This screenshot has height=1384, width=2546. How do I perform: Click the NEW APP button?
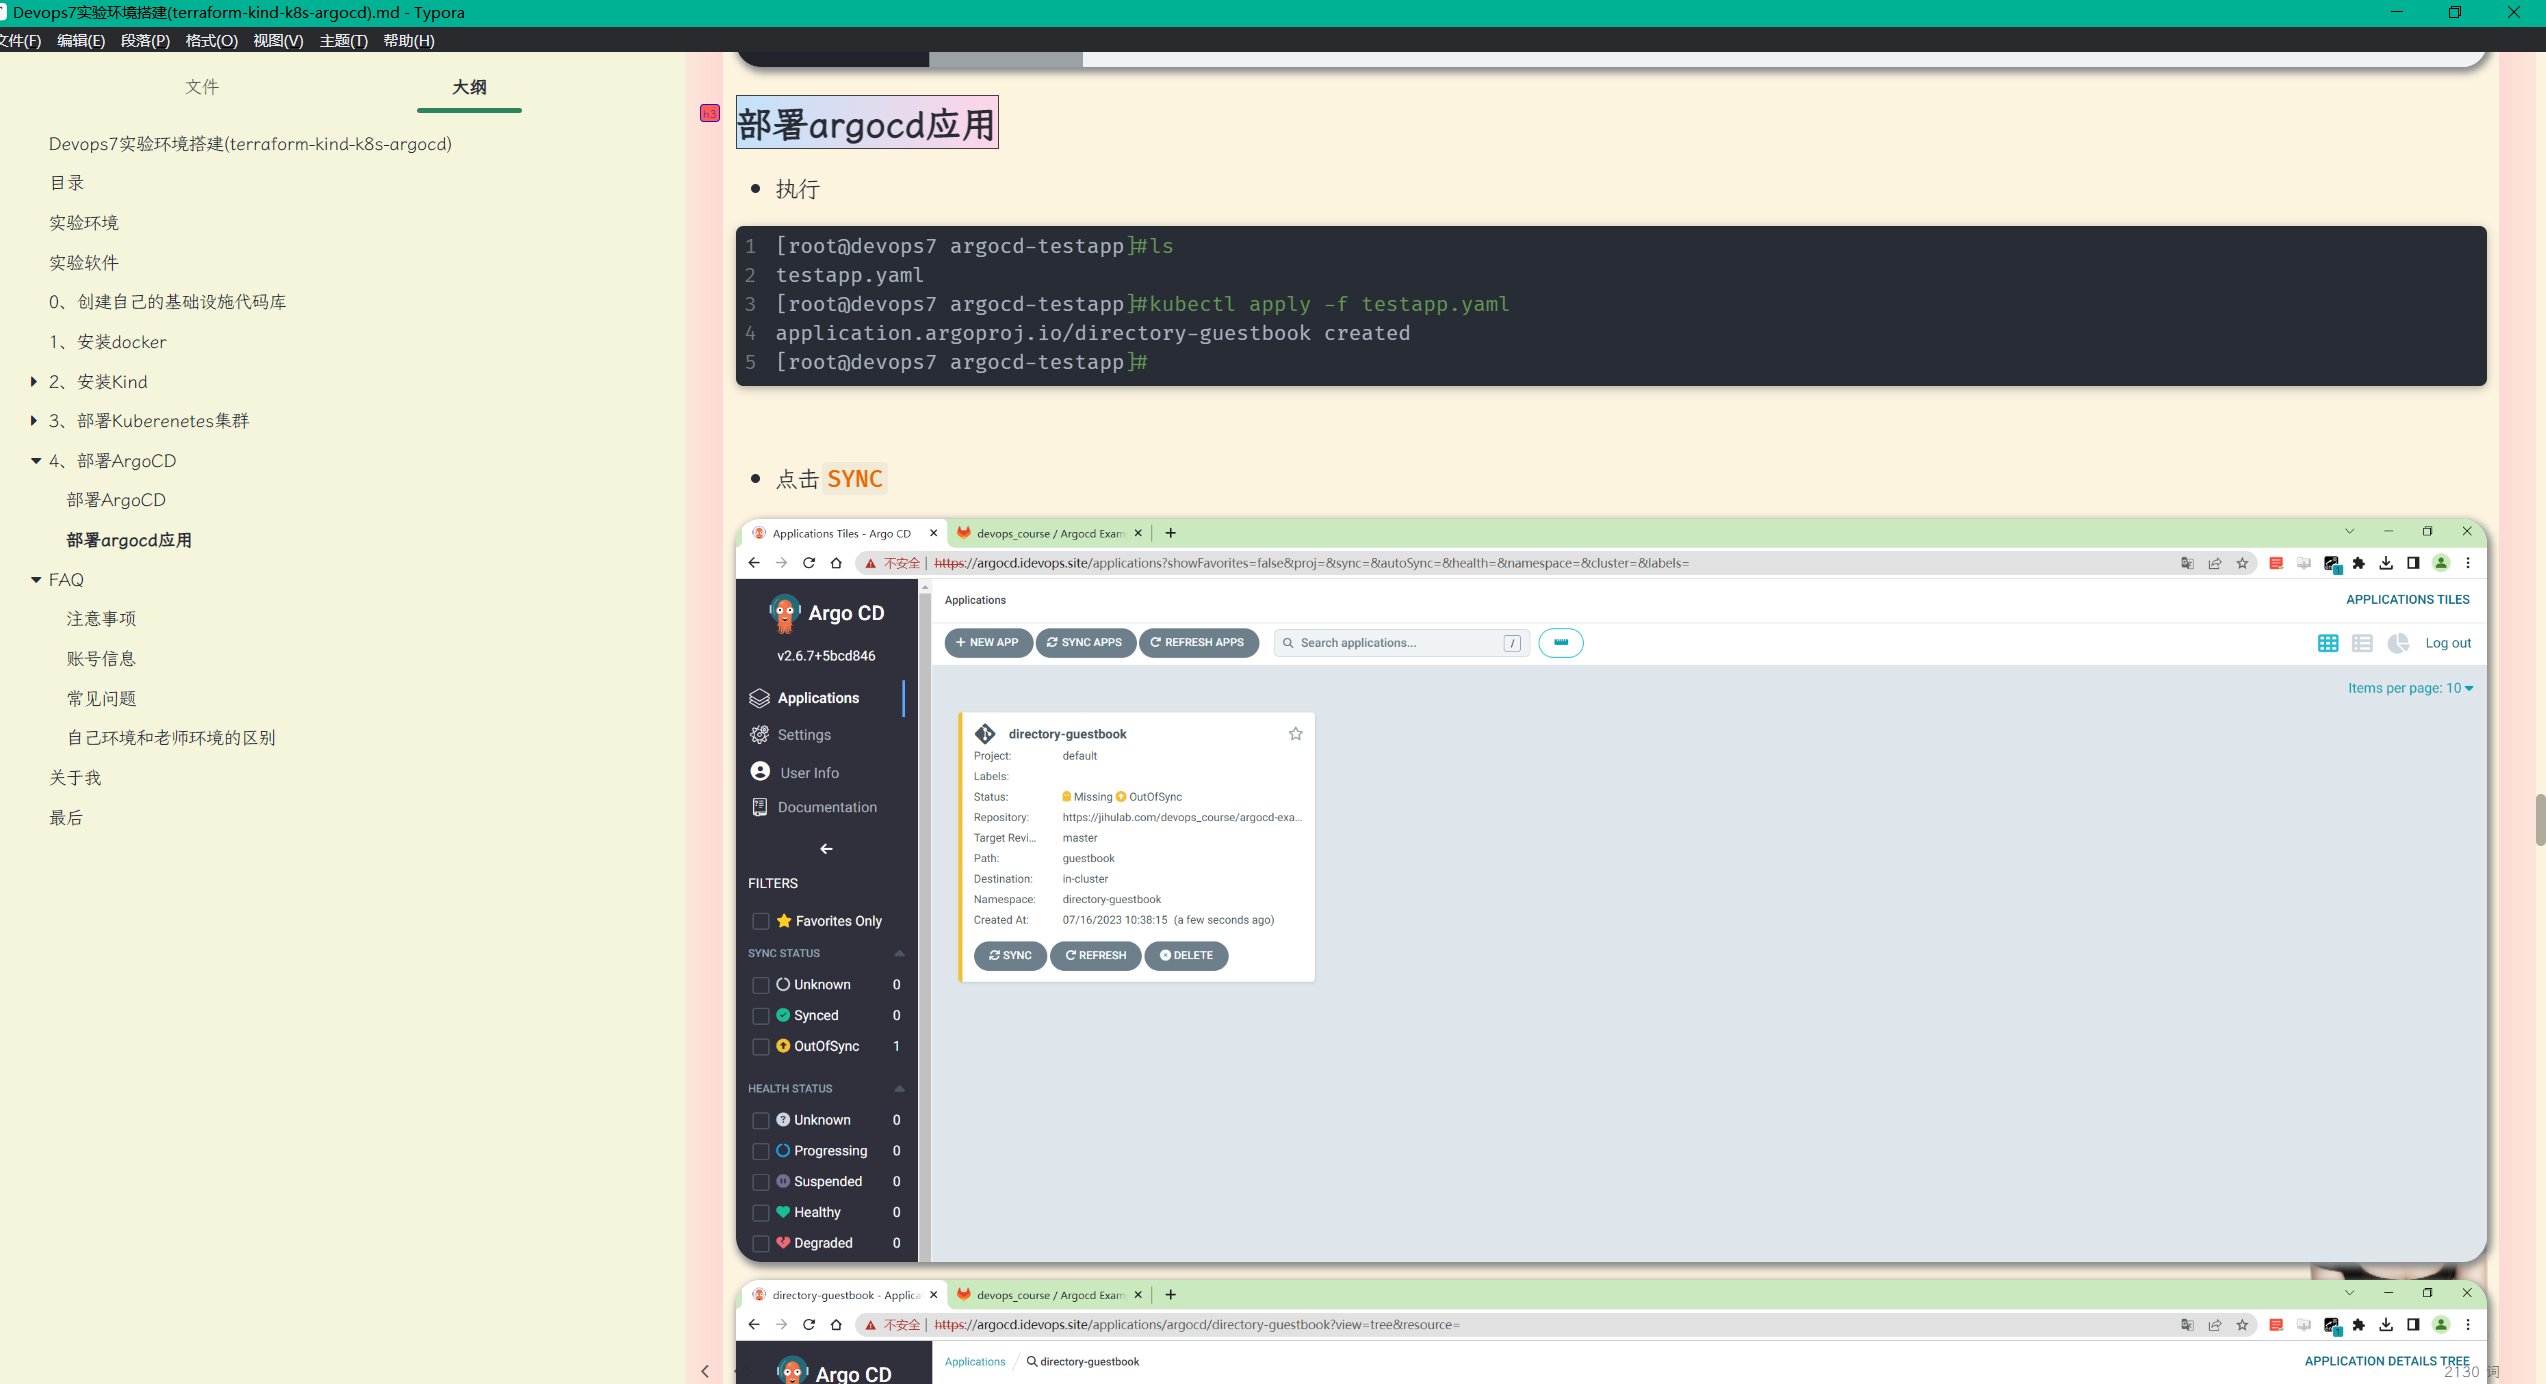[988, 643]
